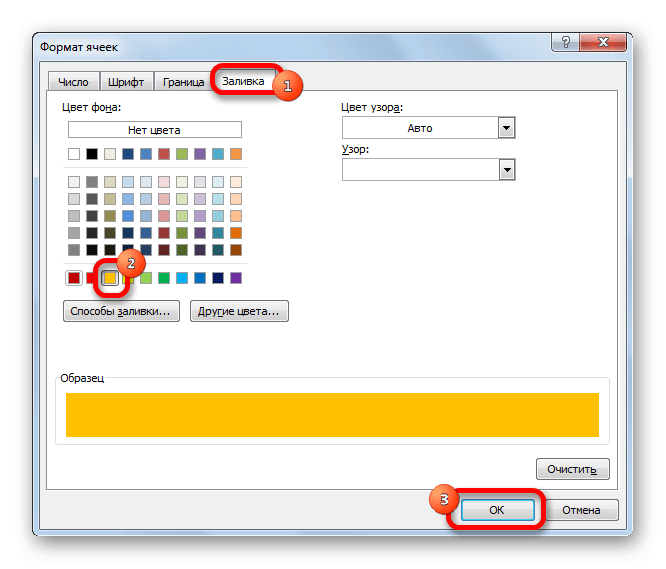Select the Заливка tab

point(243,81)
